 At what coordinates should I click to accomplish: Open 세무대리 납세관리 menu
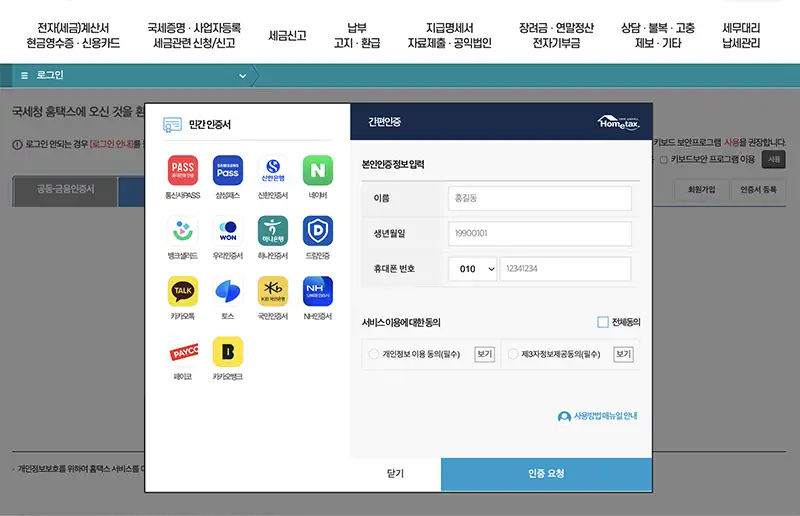pos(741,35)
